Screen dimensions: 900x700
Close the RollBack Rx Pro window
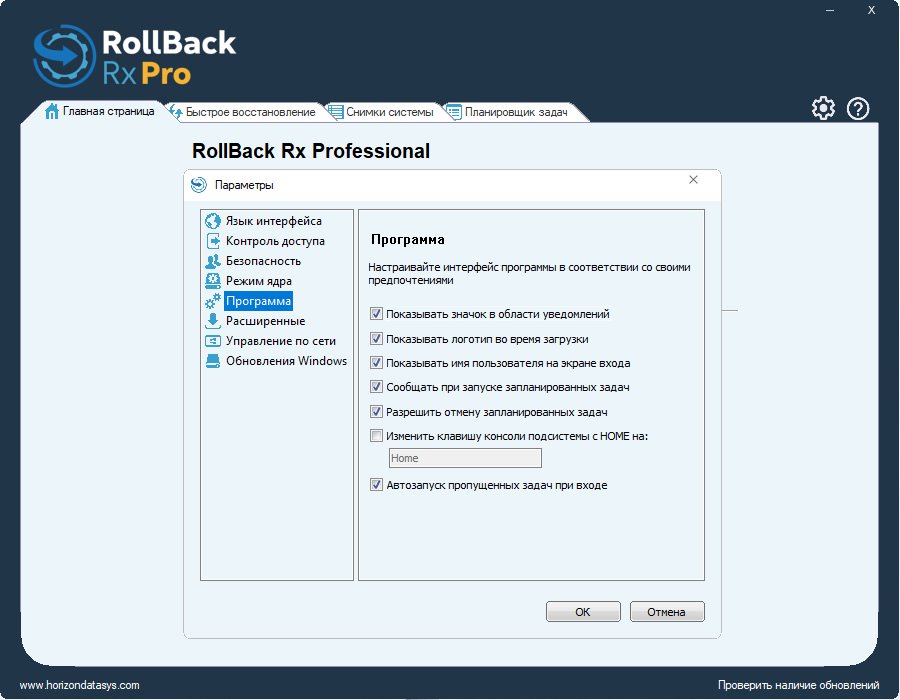[x=871, y=10]
